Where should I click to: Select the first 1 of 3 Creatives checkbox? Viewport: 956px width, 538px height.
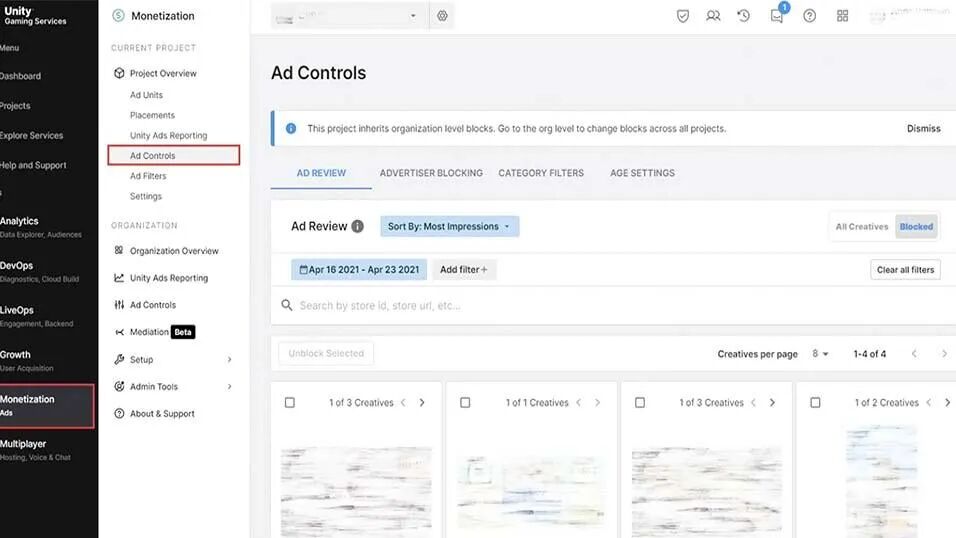(290, 403)
